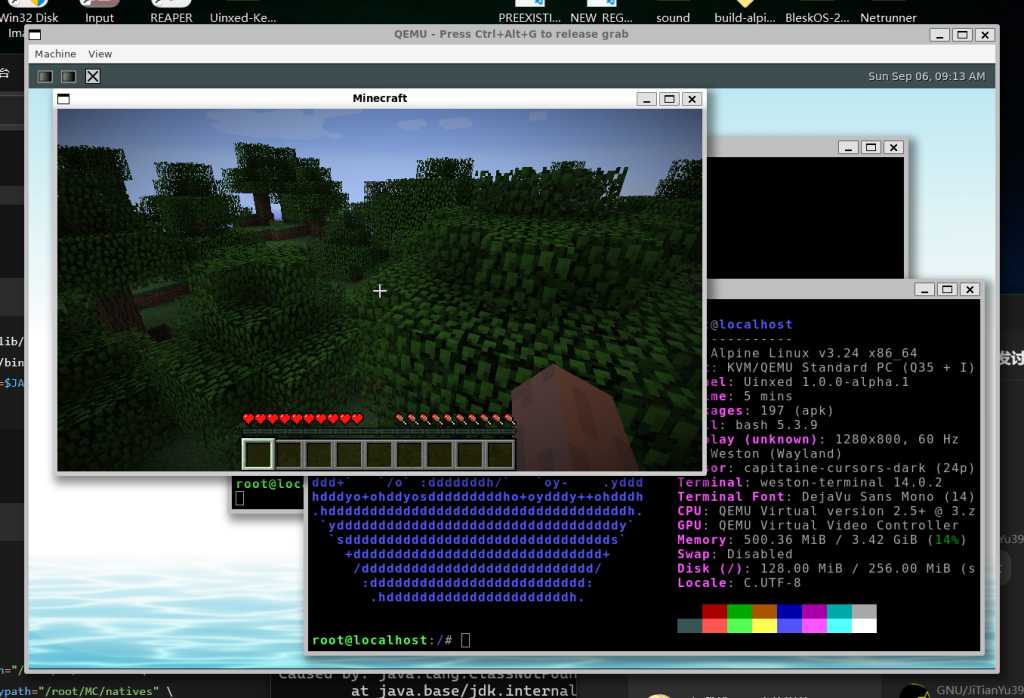Click the Minecraft experience bar above hotbar

coord(379,431)
